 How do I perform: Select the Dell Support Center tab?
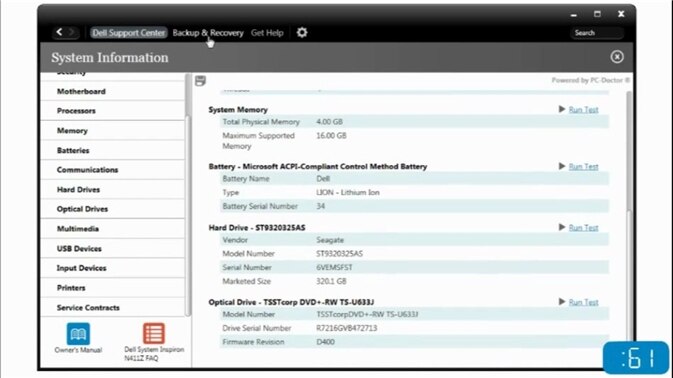point(129,33)
